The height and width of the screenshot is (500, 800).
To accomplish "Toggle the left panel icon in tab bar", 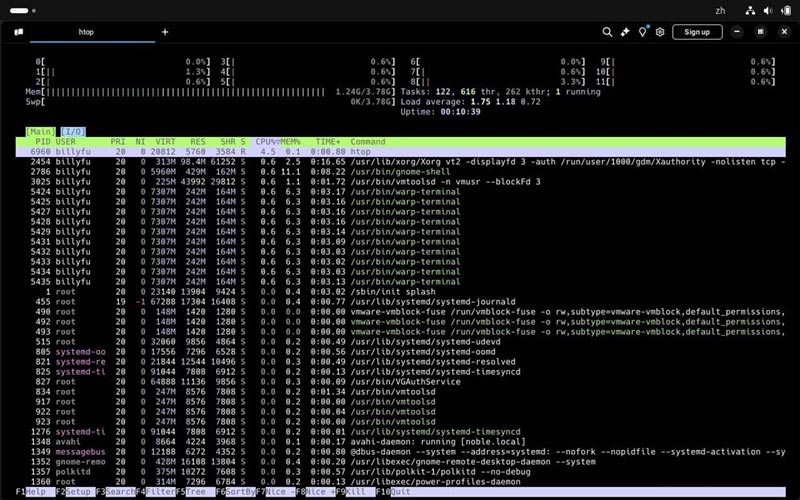I will pos(18,32).
